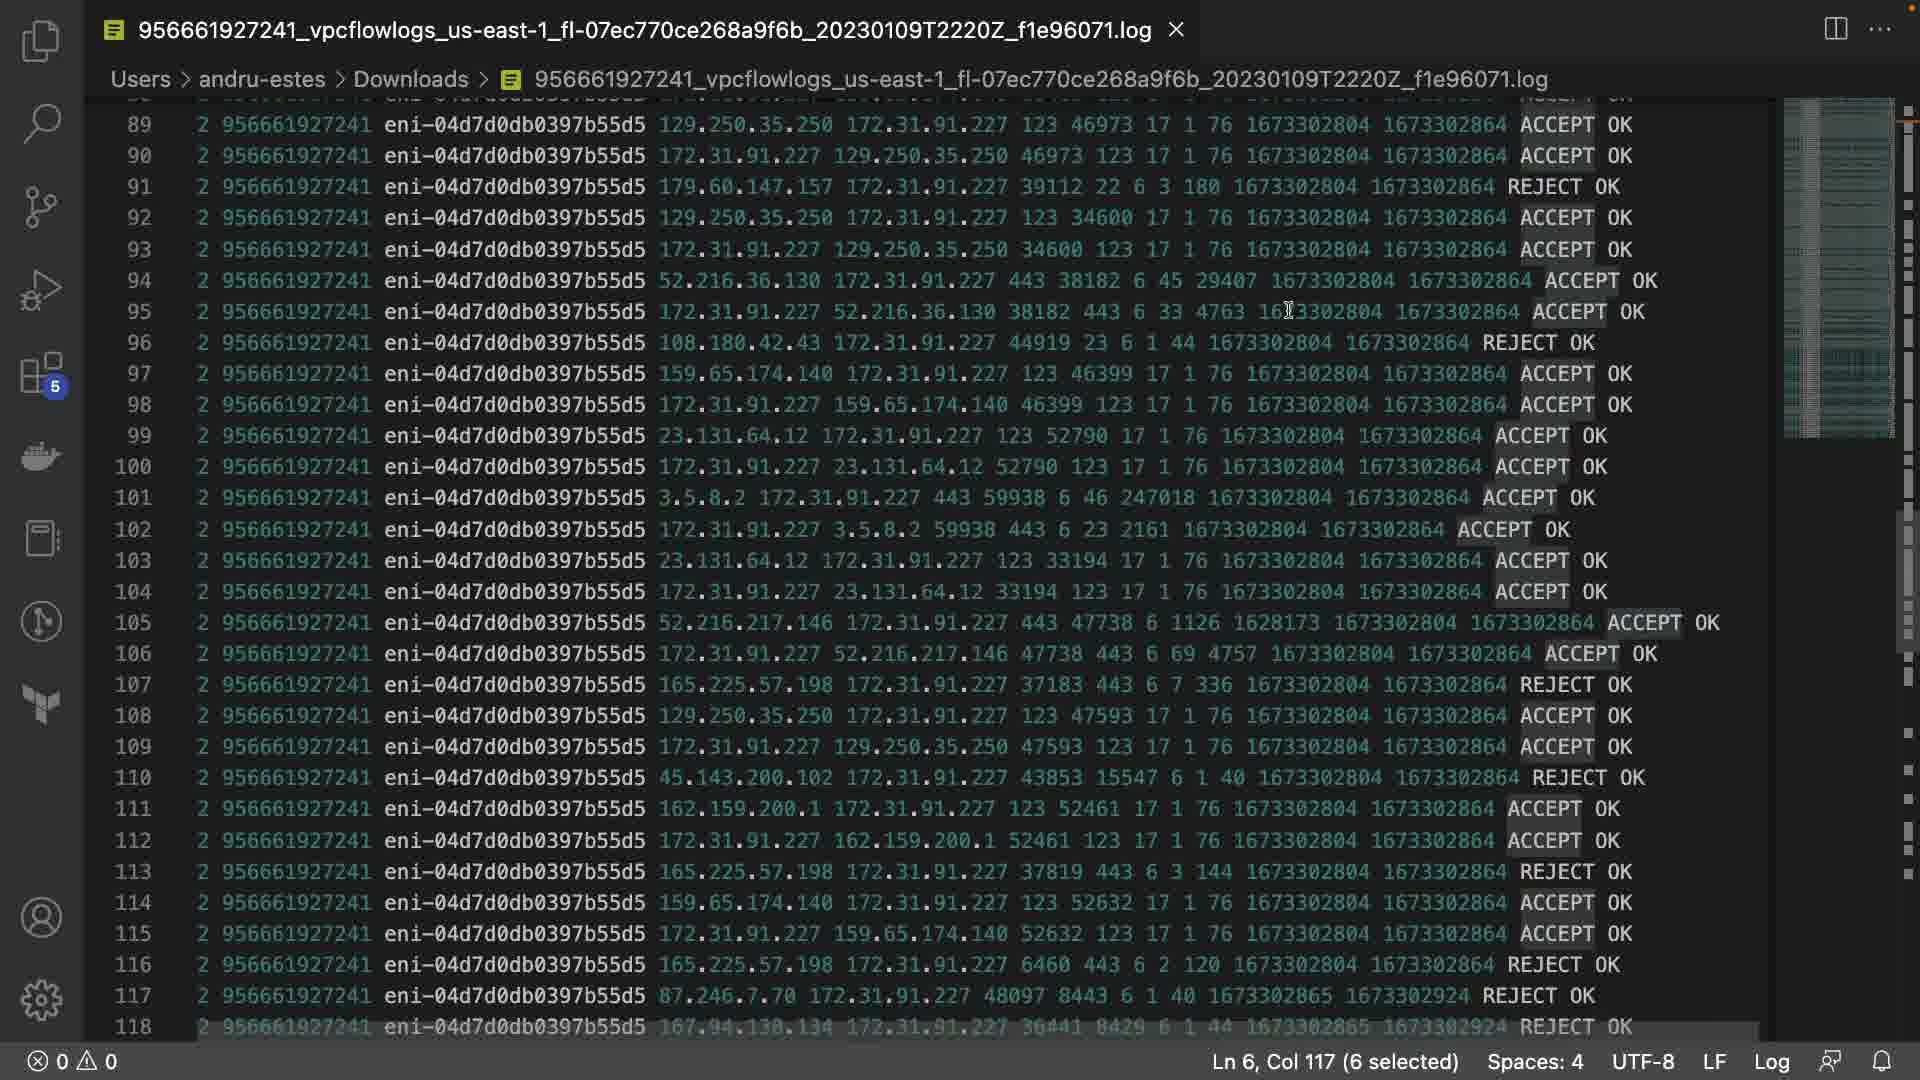Split the editor to the right
The width and height of the screenshot is (1920, 1080).
click(1835, 29)
